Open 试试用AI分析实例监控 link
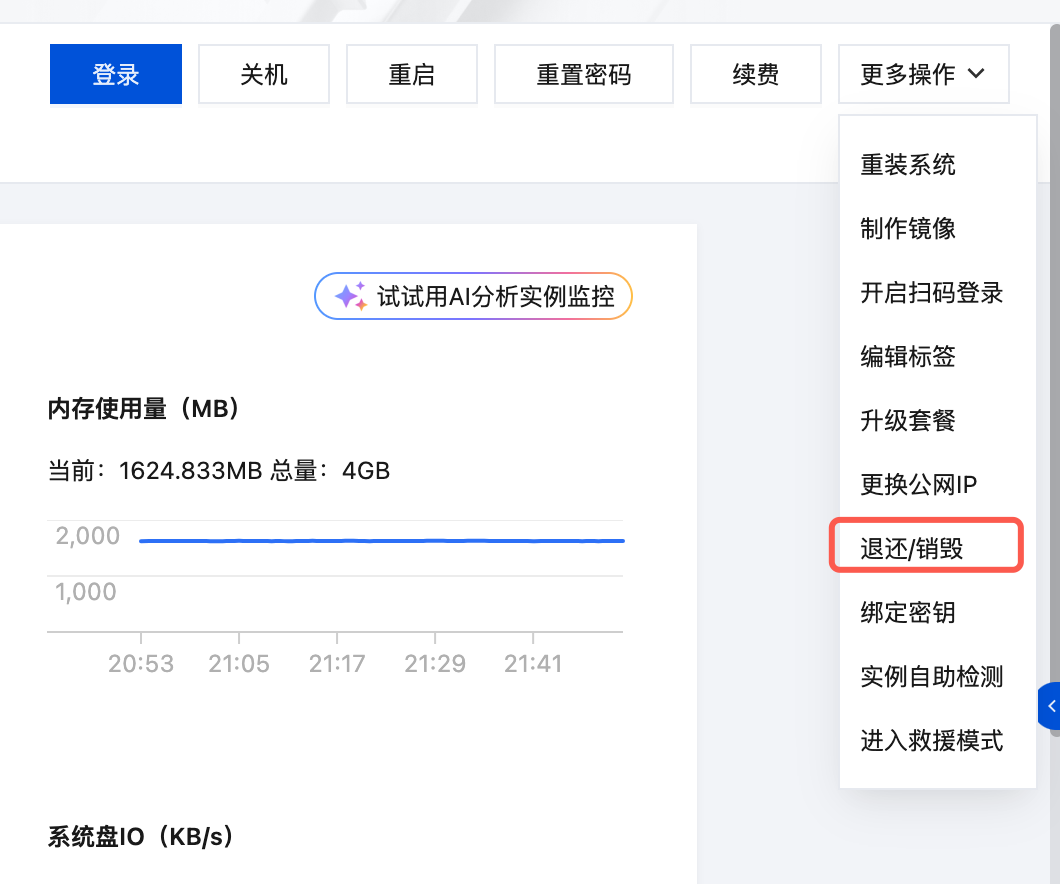 [x=490, y=297]
